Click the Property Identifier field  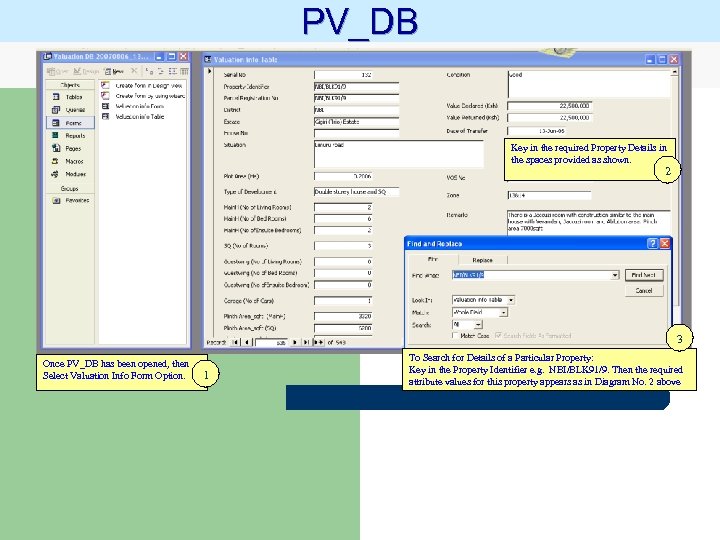(x=356, y=86)
